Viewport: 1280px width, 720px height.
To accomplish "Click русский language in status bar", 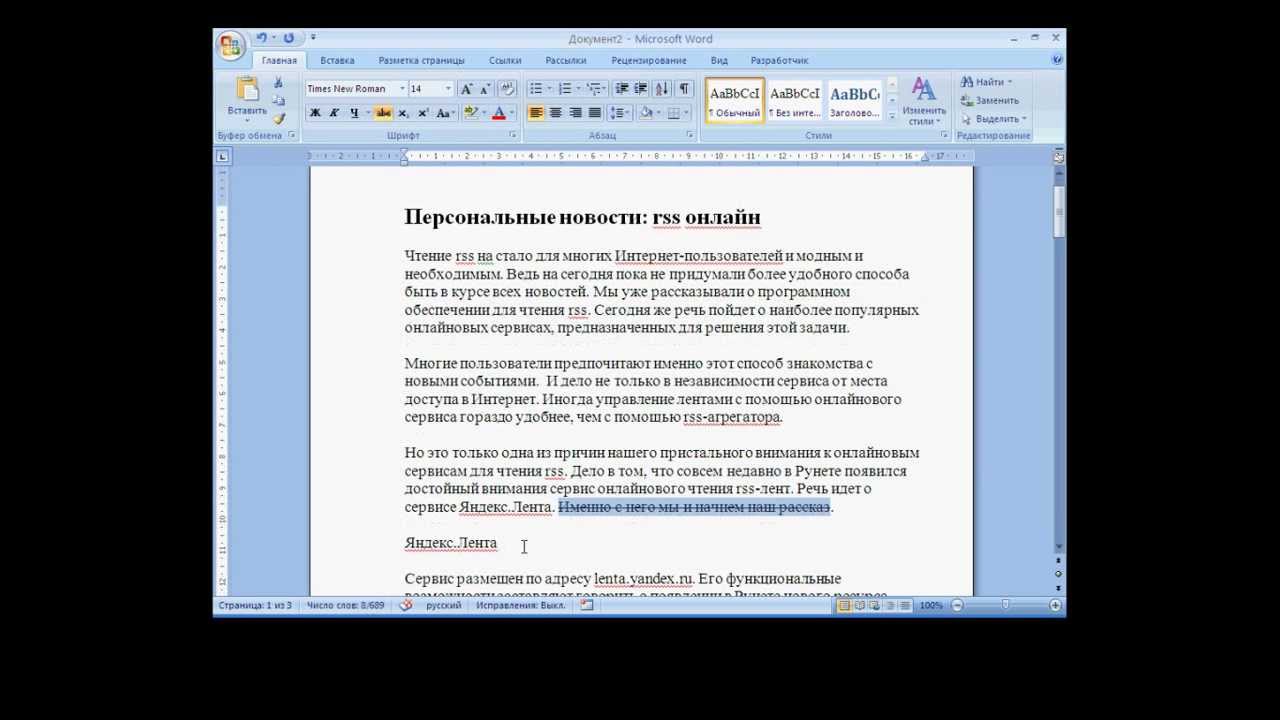I will 444,605.
